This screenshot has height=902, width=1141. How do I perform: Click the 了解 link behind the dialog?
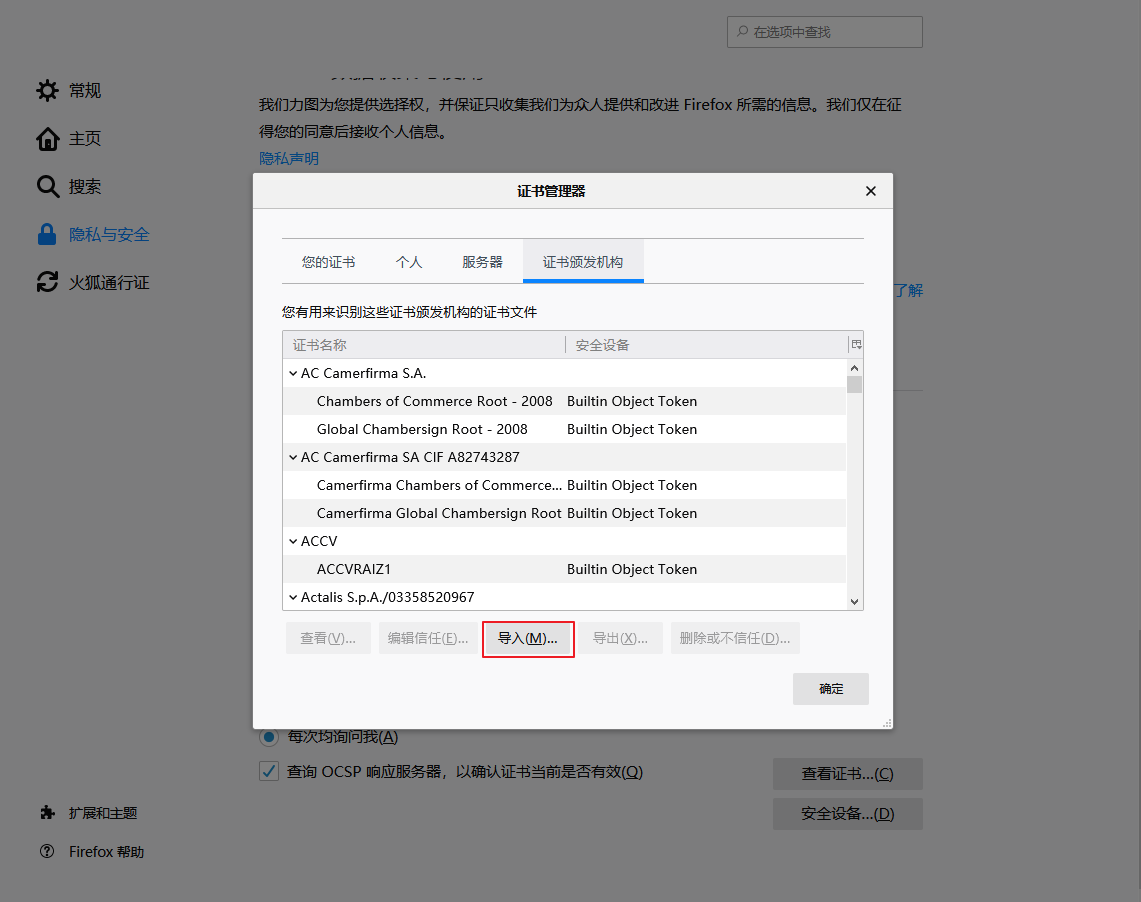(908, 290)
